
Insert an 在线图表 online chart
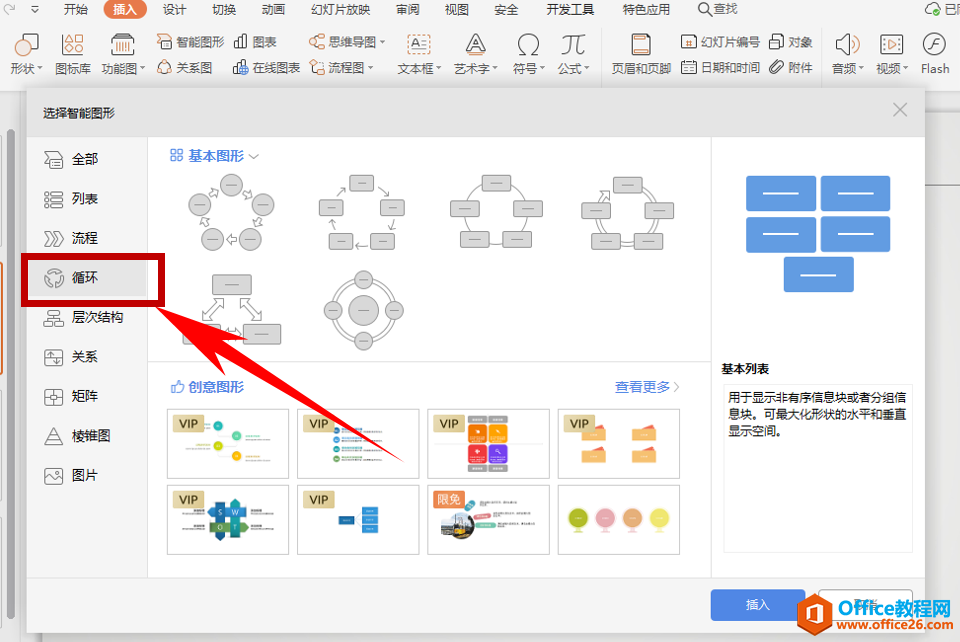[266, 67]
